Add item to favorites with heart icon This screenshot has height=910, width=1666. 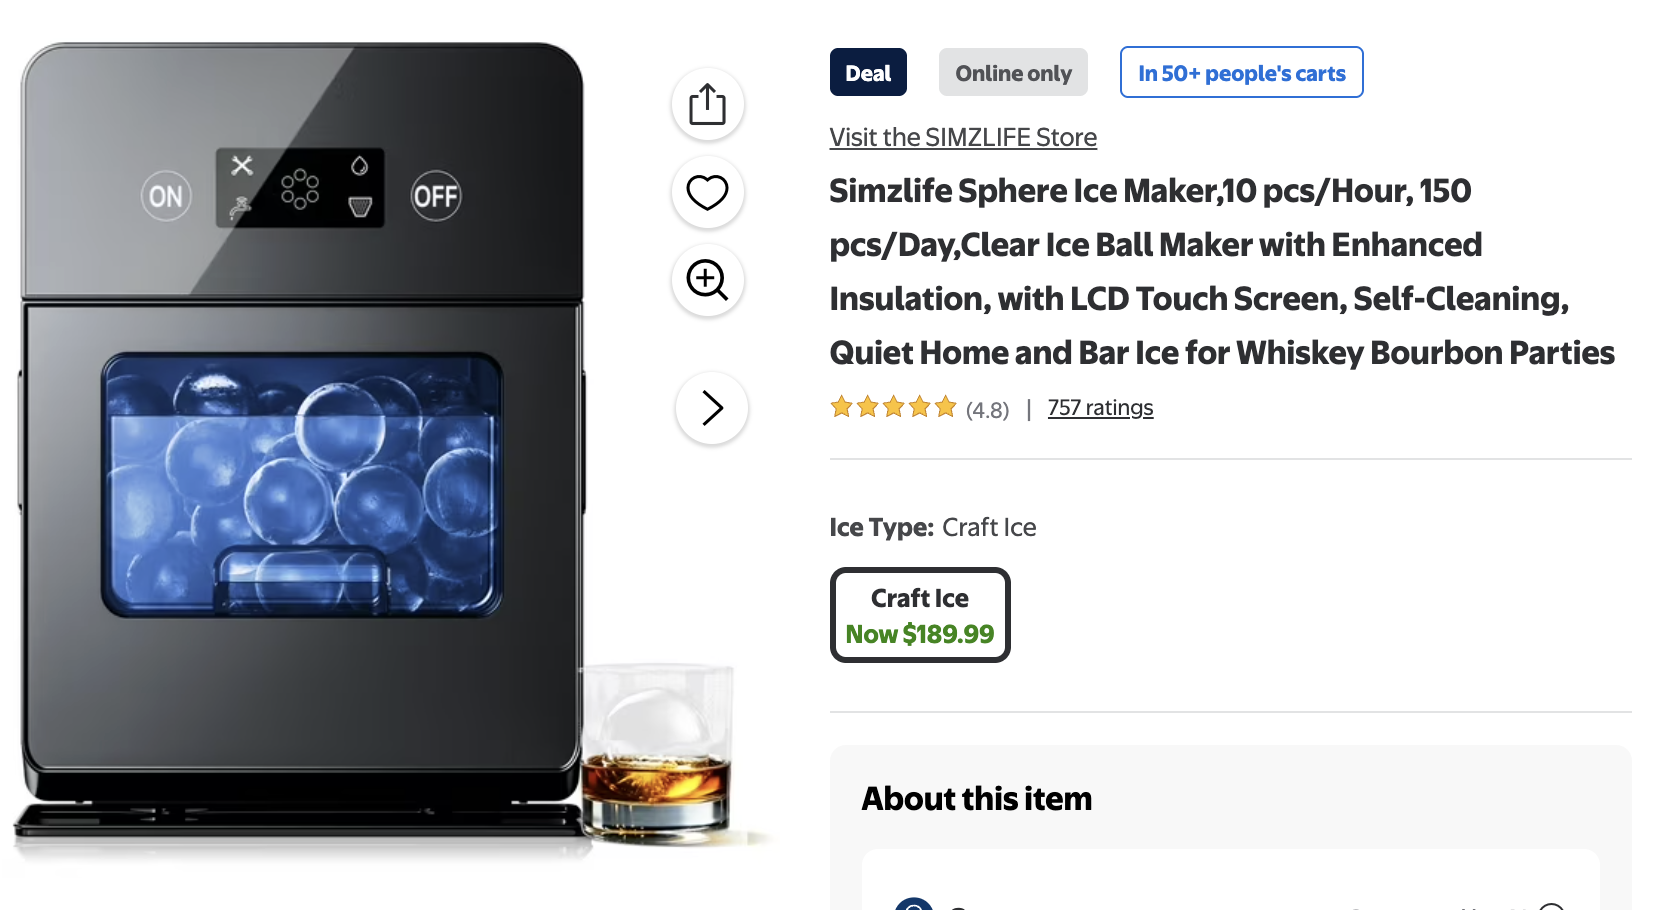tap(707, 192)
